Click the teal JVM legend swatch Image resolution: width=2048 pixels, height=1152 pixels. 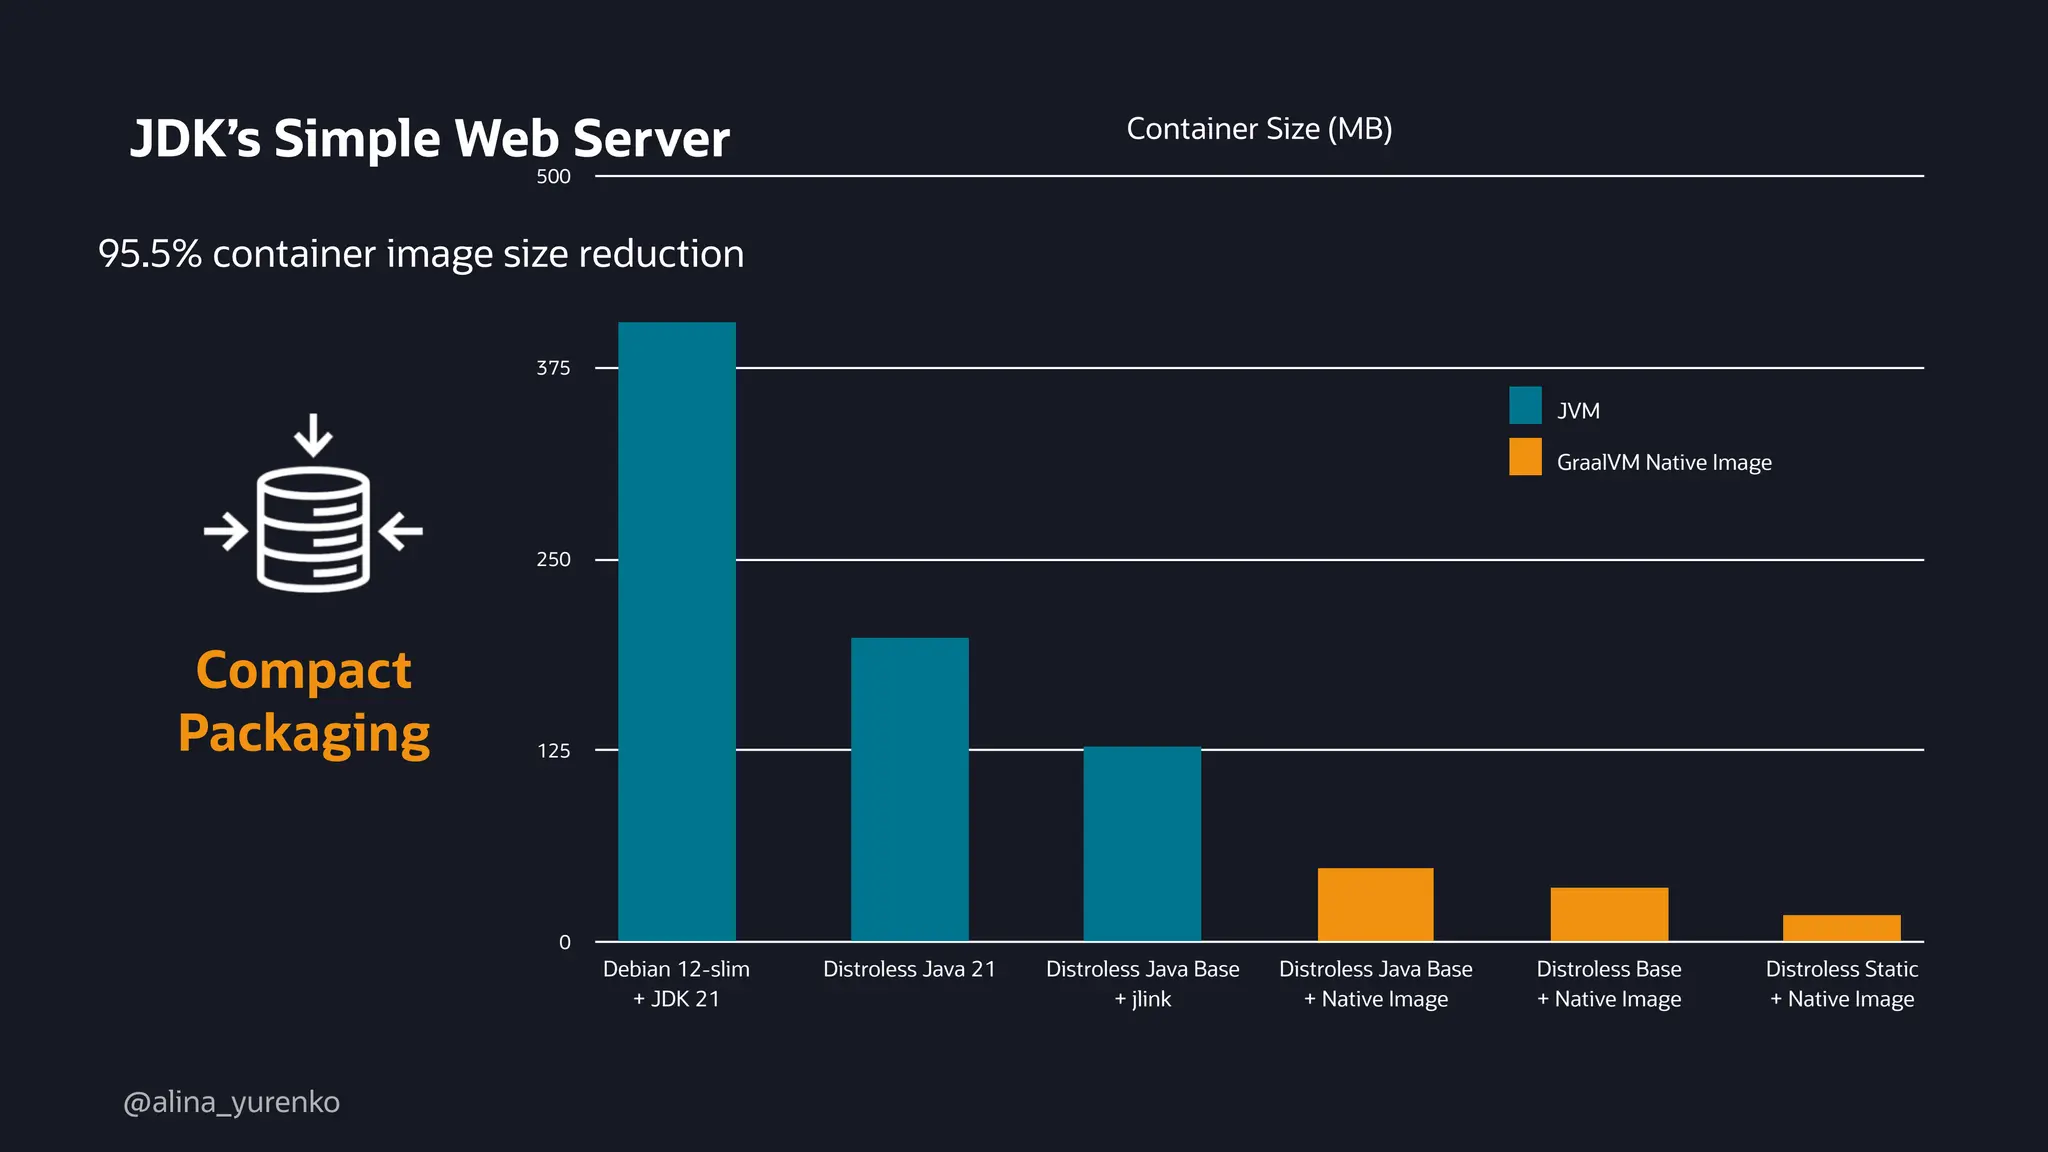click(1525, 406)
